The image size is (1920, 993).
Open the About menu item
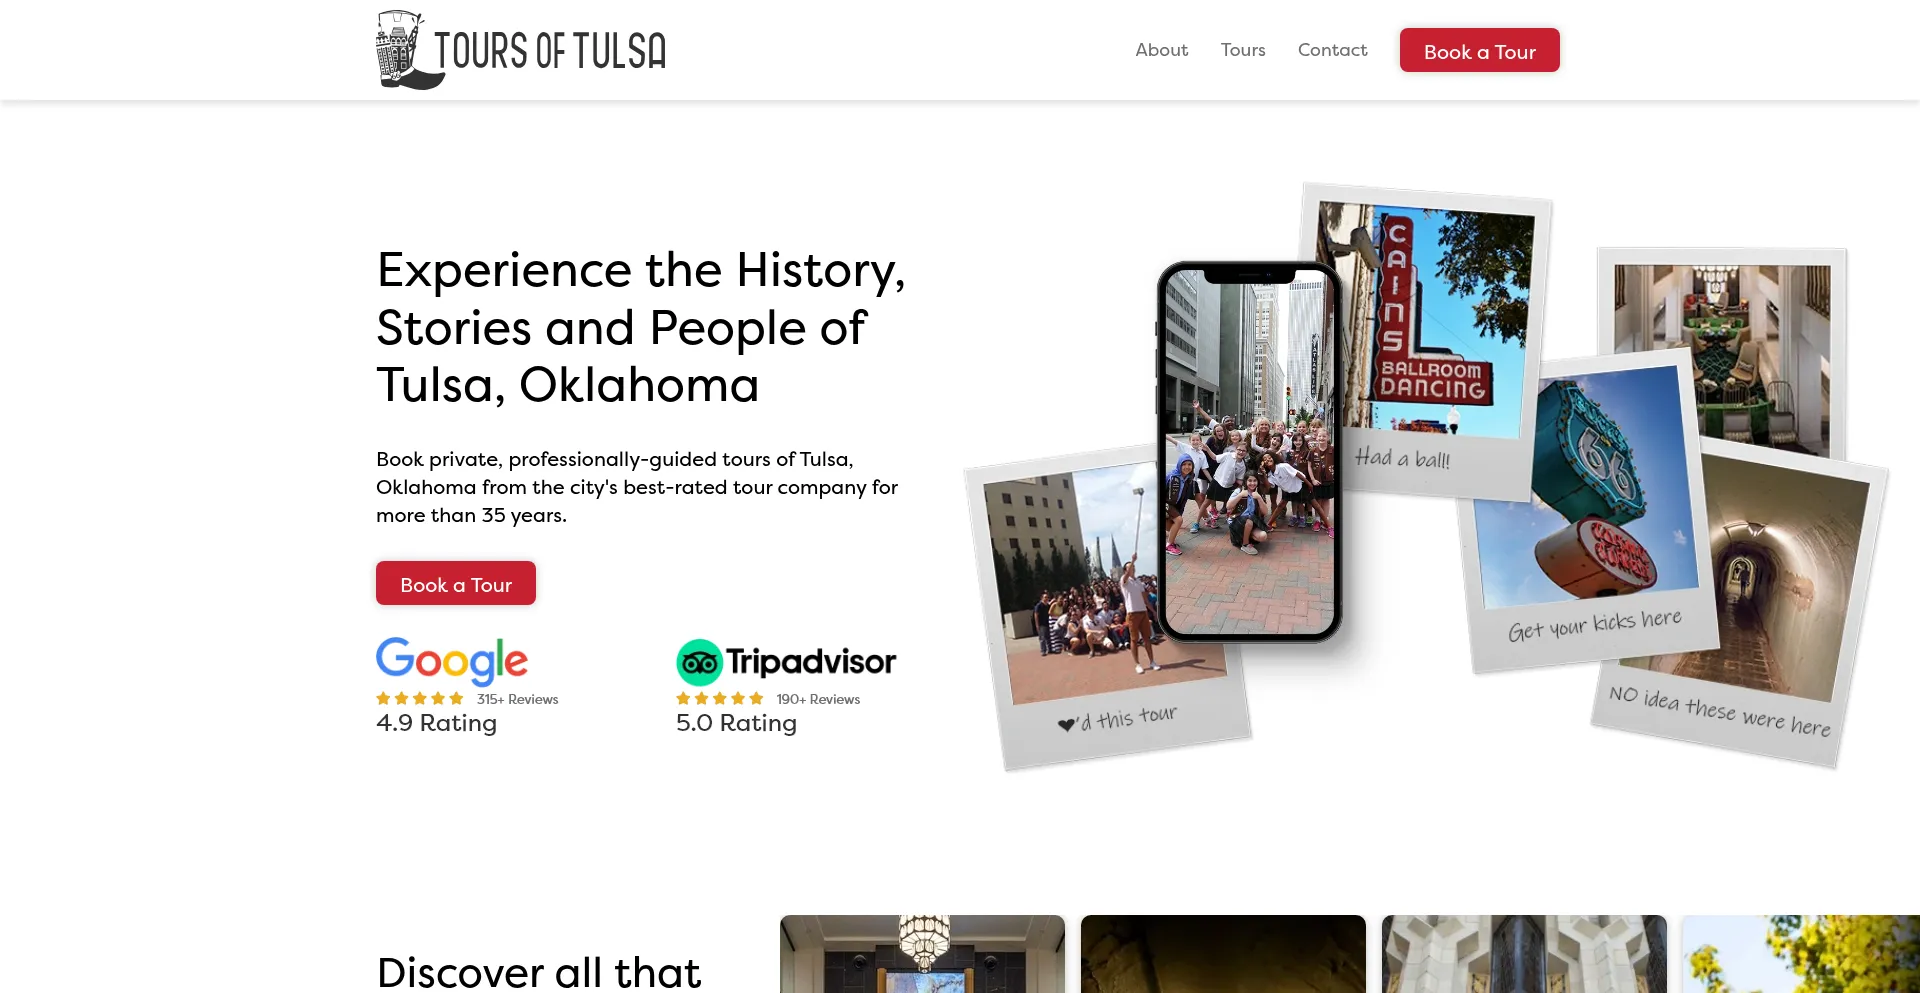coord(1161,50)
